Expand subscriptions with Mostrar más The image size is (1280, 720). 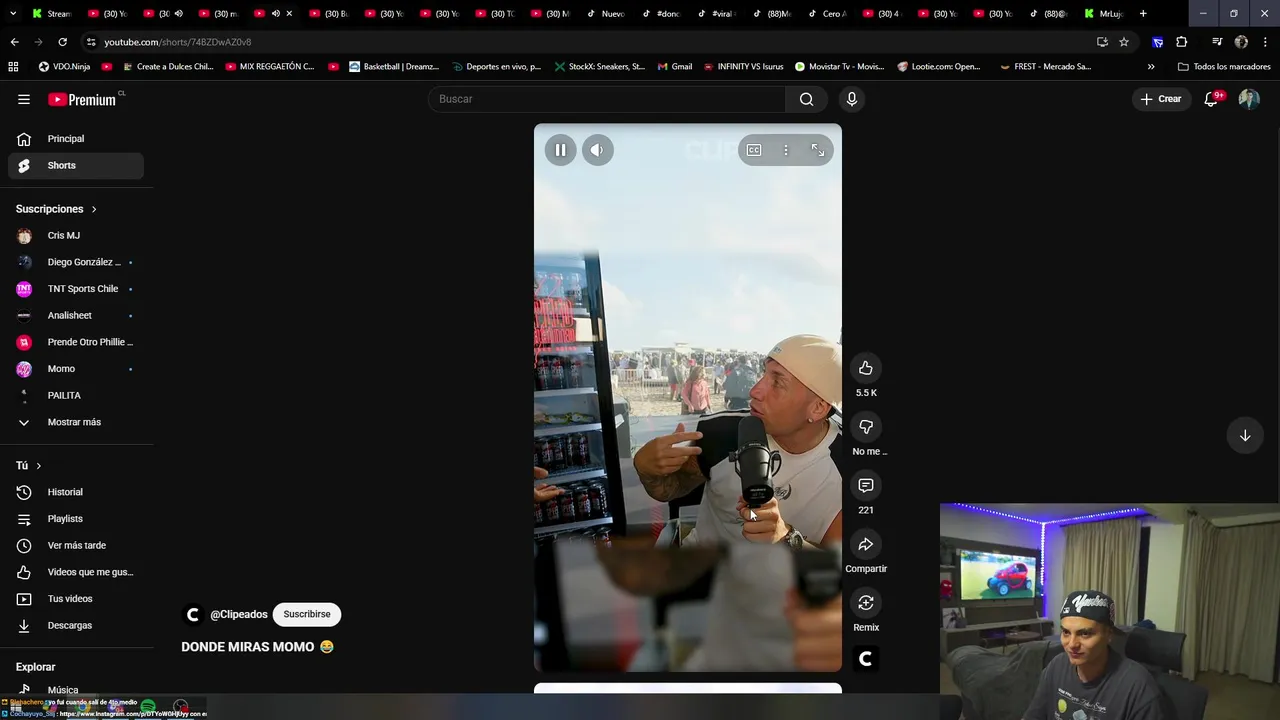(x=76, y=422)
